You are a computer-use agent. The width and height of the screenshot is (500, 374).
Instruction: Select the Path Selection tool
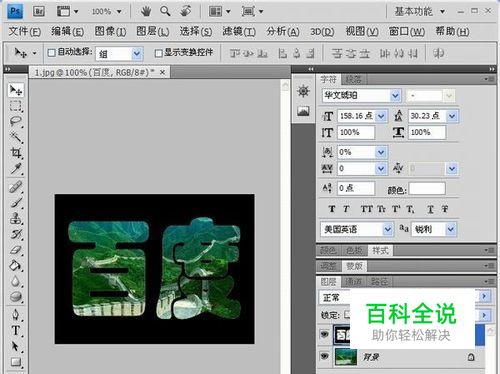coord(16,346)
